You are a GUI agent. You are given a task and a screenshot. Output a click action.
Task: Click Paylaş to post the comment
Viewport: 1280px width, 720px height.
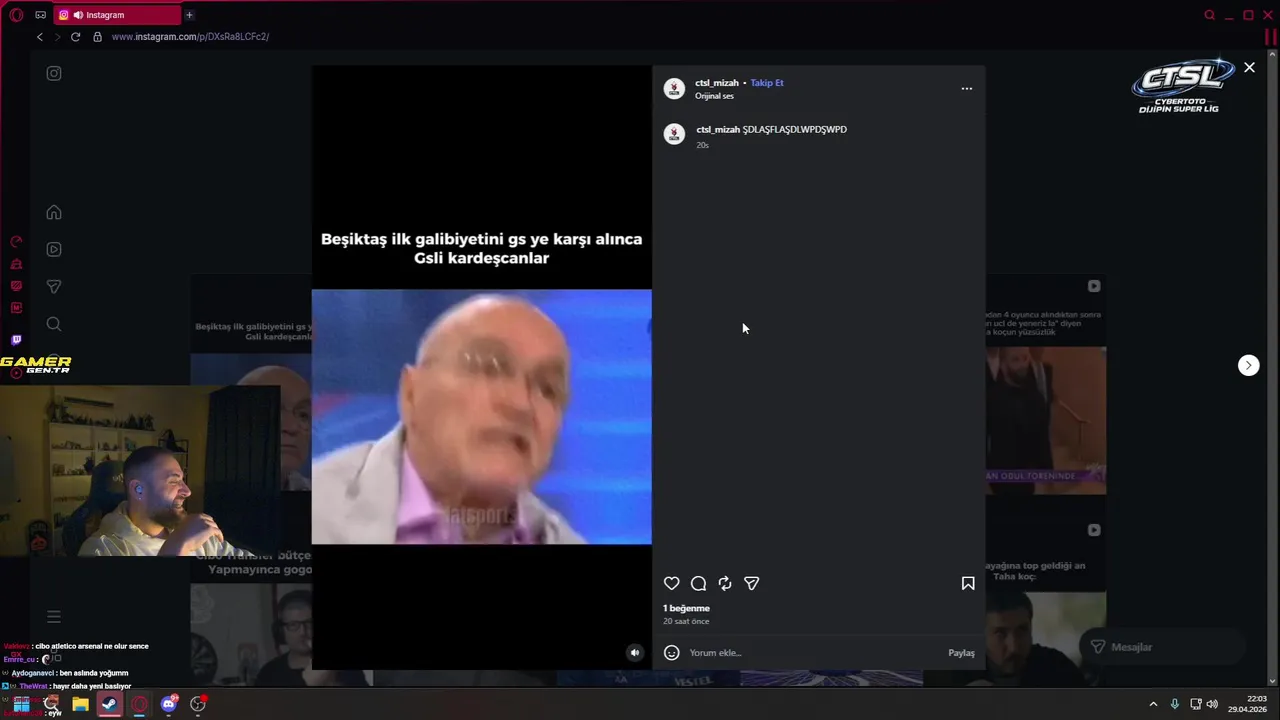[x=961, y=653]
